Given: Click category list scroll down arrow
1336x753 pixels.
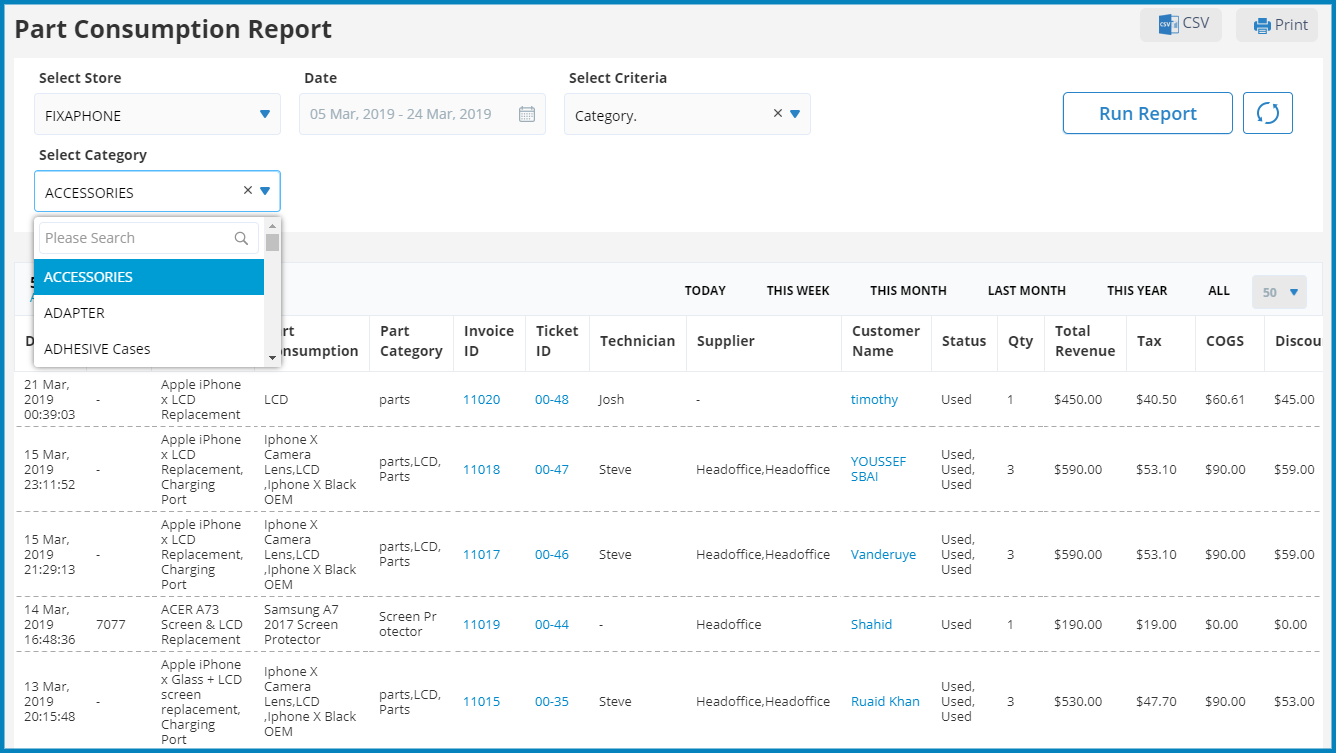Looking at the screenshot, I should coord(272,357).
